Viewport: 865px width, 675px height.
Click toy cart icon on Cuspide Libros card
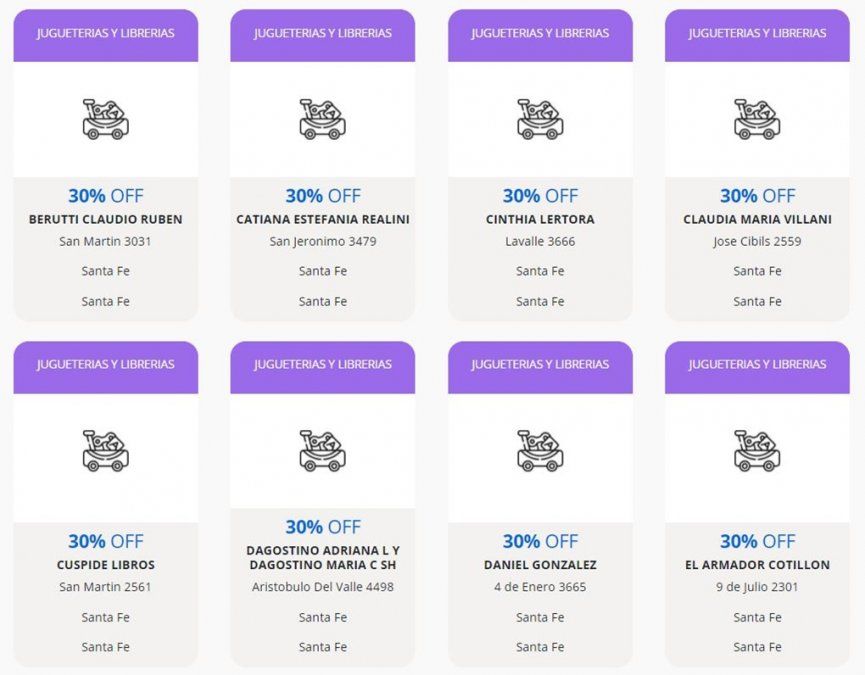click(x=105, y=451)
